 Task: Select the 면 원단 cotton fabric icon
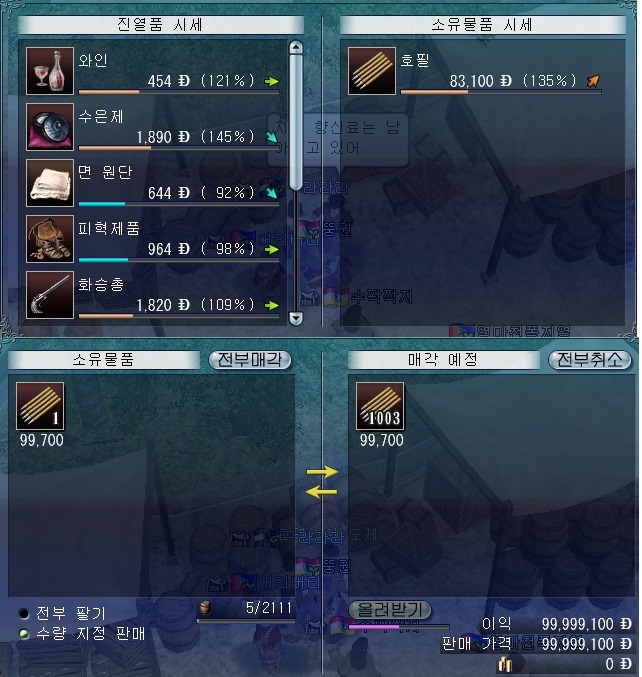[50, 183]
